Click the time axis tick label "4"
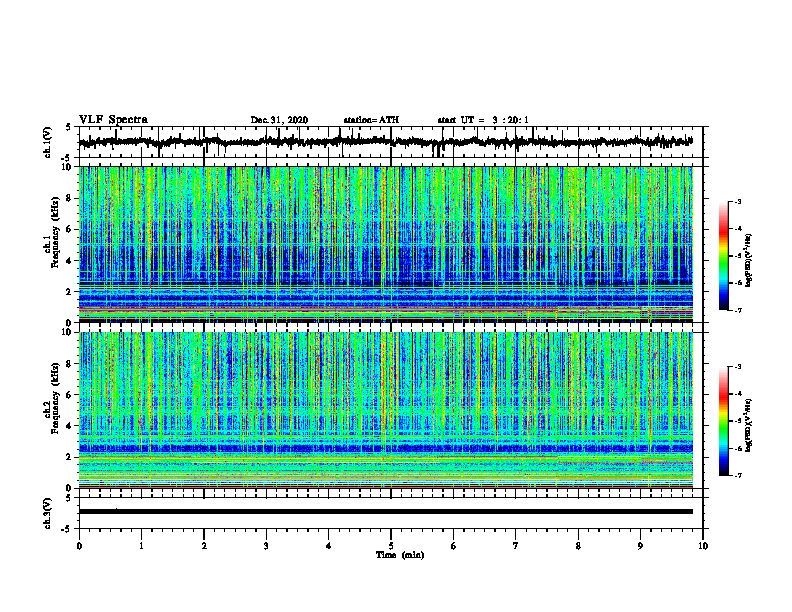This screenshot has width=792, height=612. pos(329,546)
